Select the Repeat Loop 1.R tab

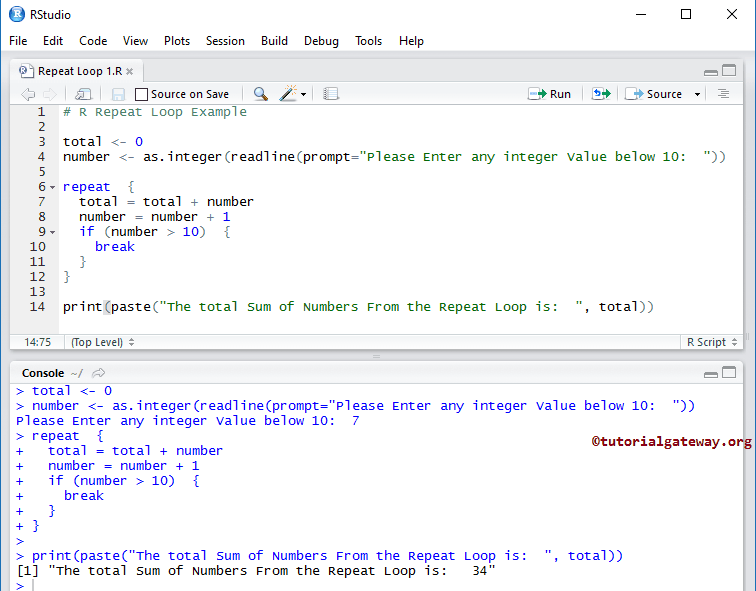click(77, 71)
